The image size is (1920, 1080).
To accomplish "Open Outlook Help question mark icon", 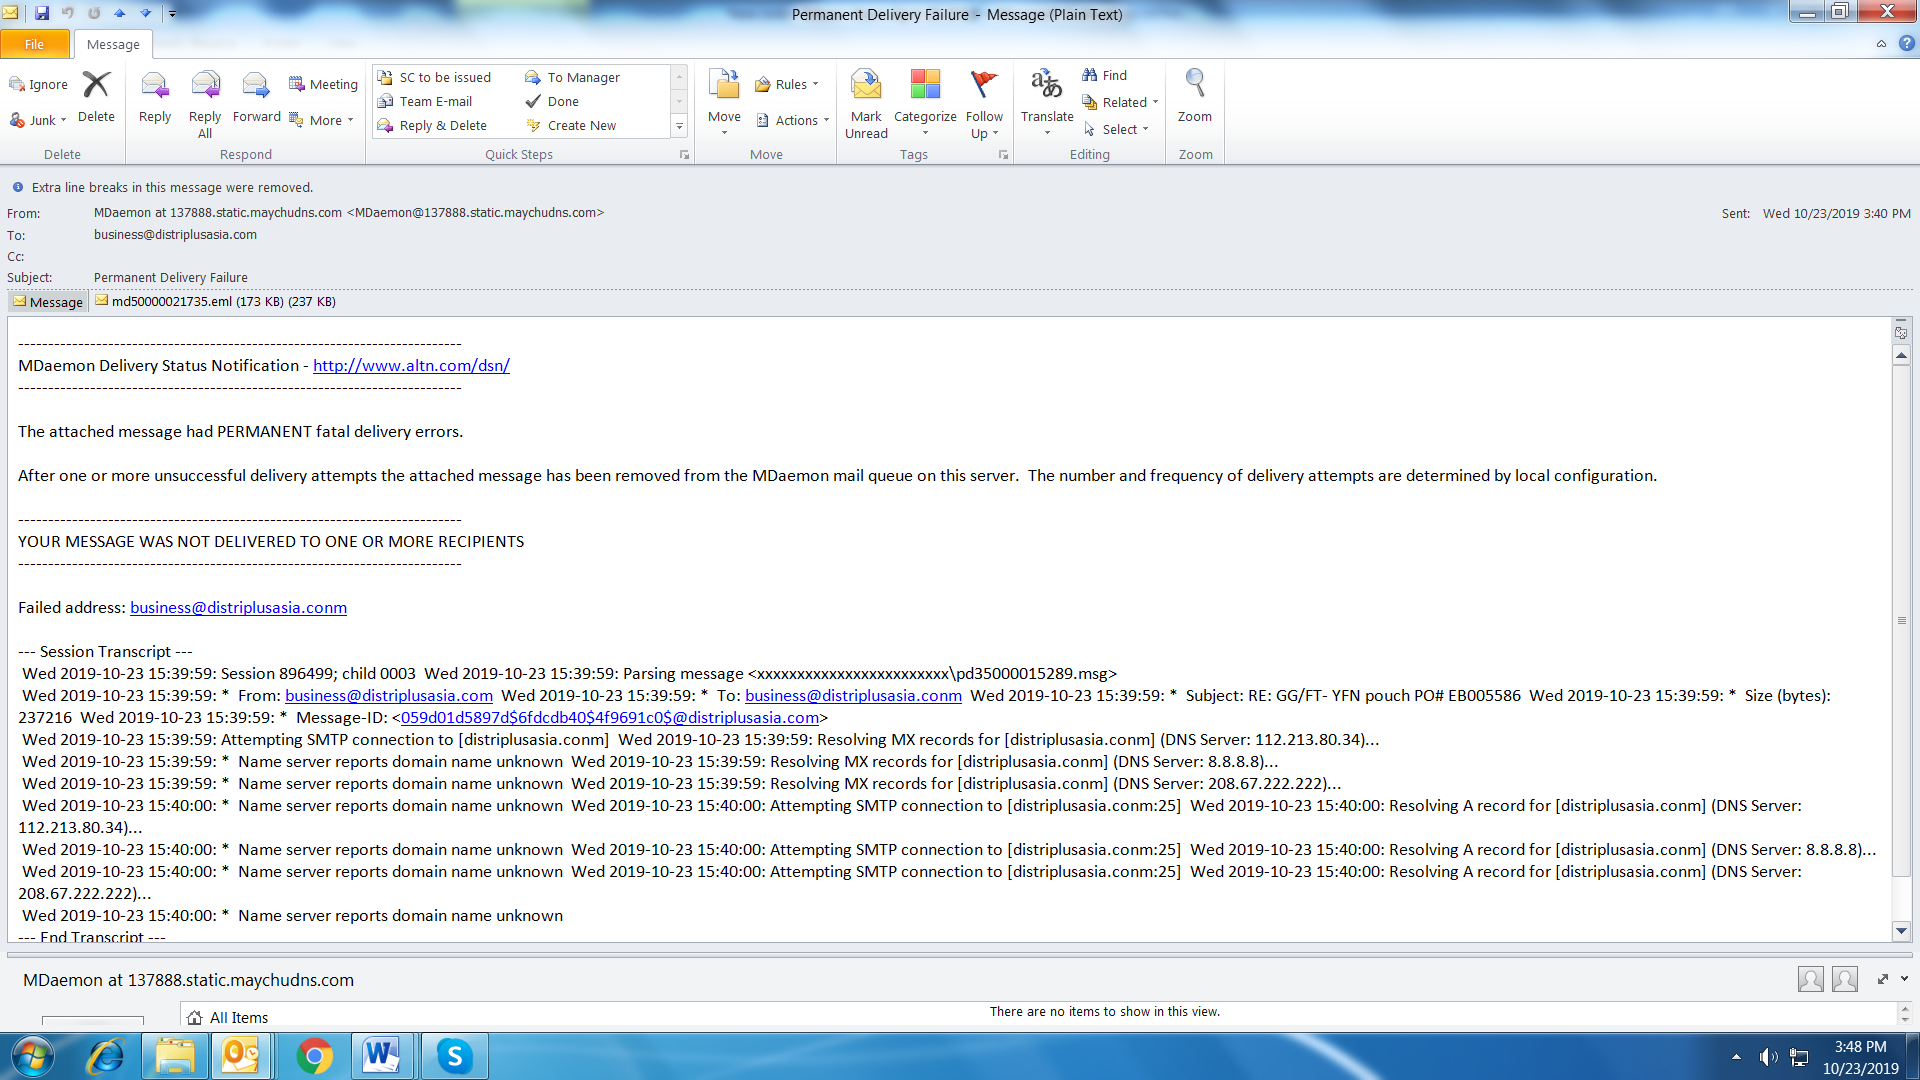I will [1906, 44].
